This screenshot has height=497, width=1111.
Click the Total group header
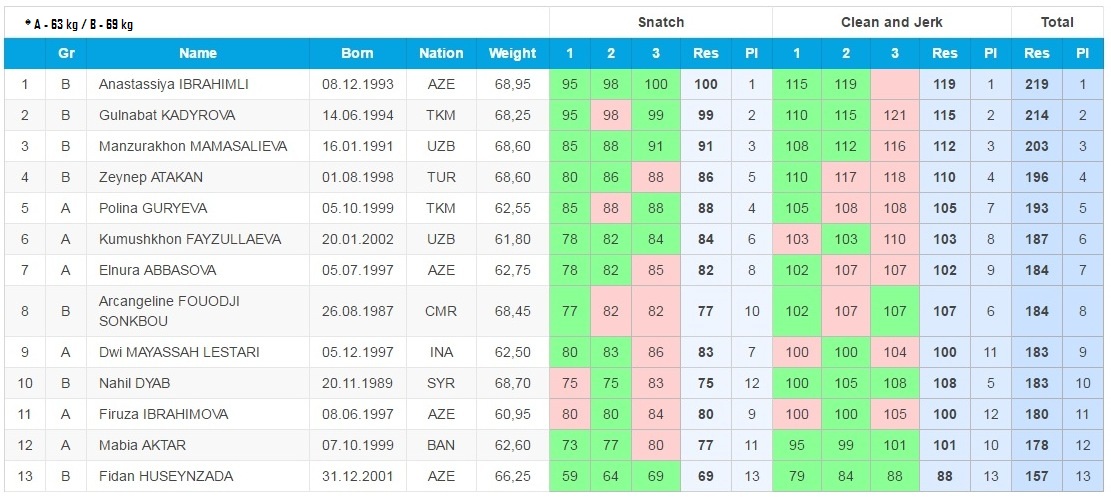point(1057,22)
